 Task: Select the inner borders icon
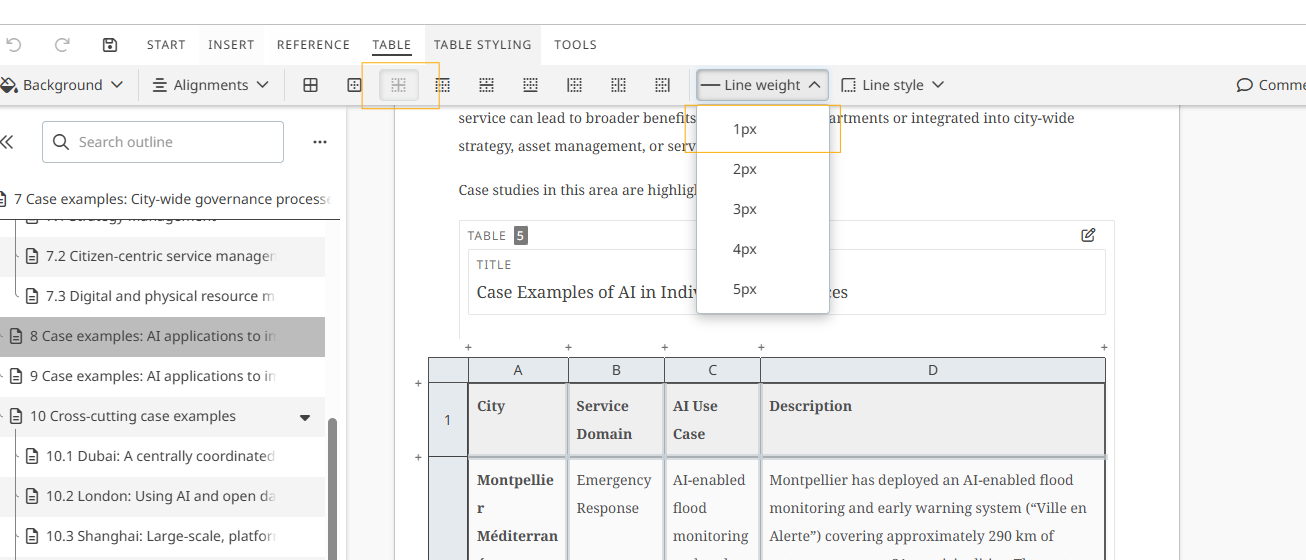398,85
